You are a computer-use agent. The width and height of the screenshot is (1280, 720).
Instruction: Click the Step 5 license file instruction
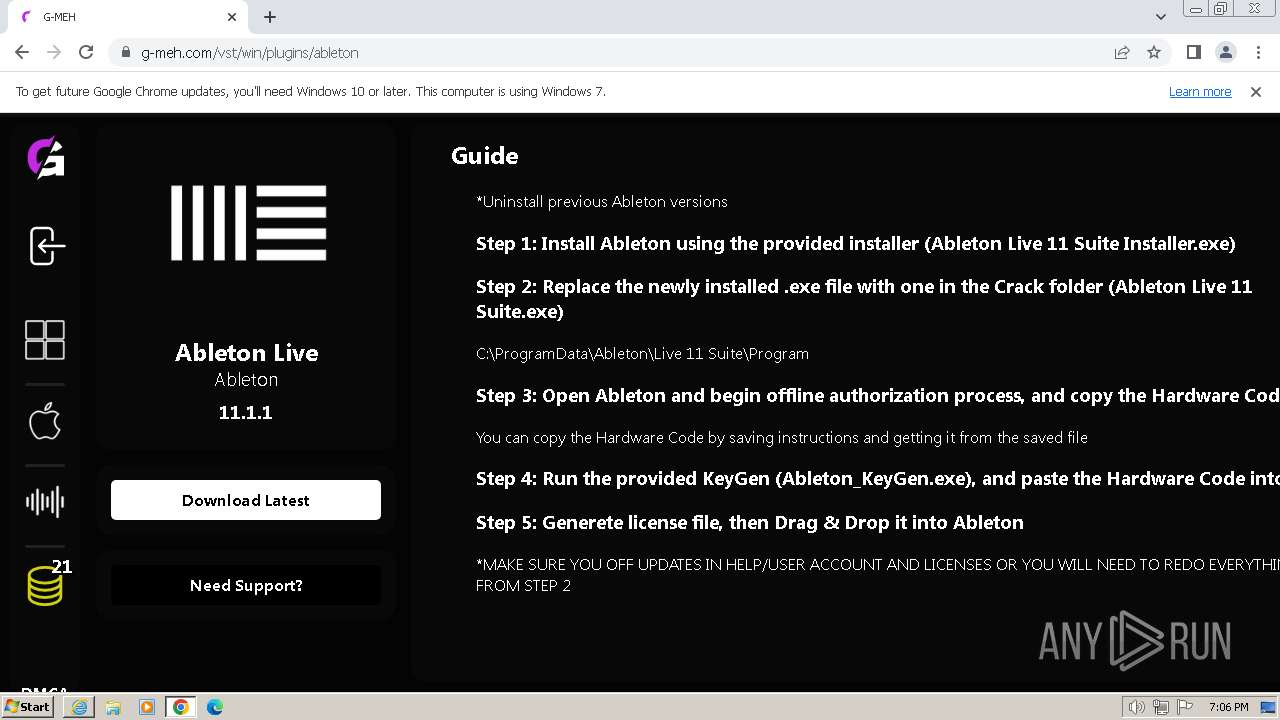tap(749, 523)
